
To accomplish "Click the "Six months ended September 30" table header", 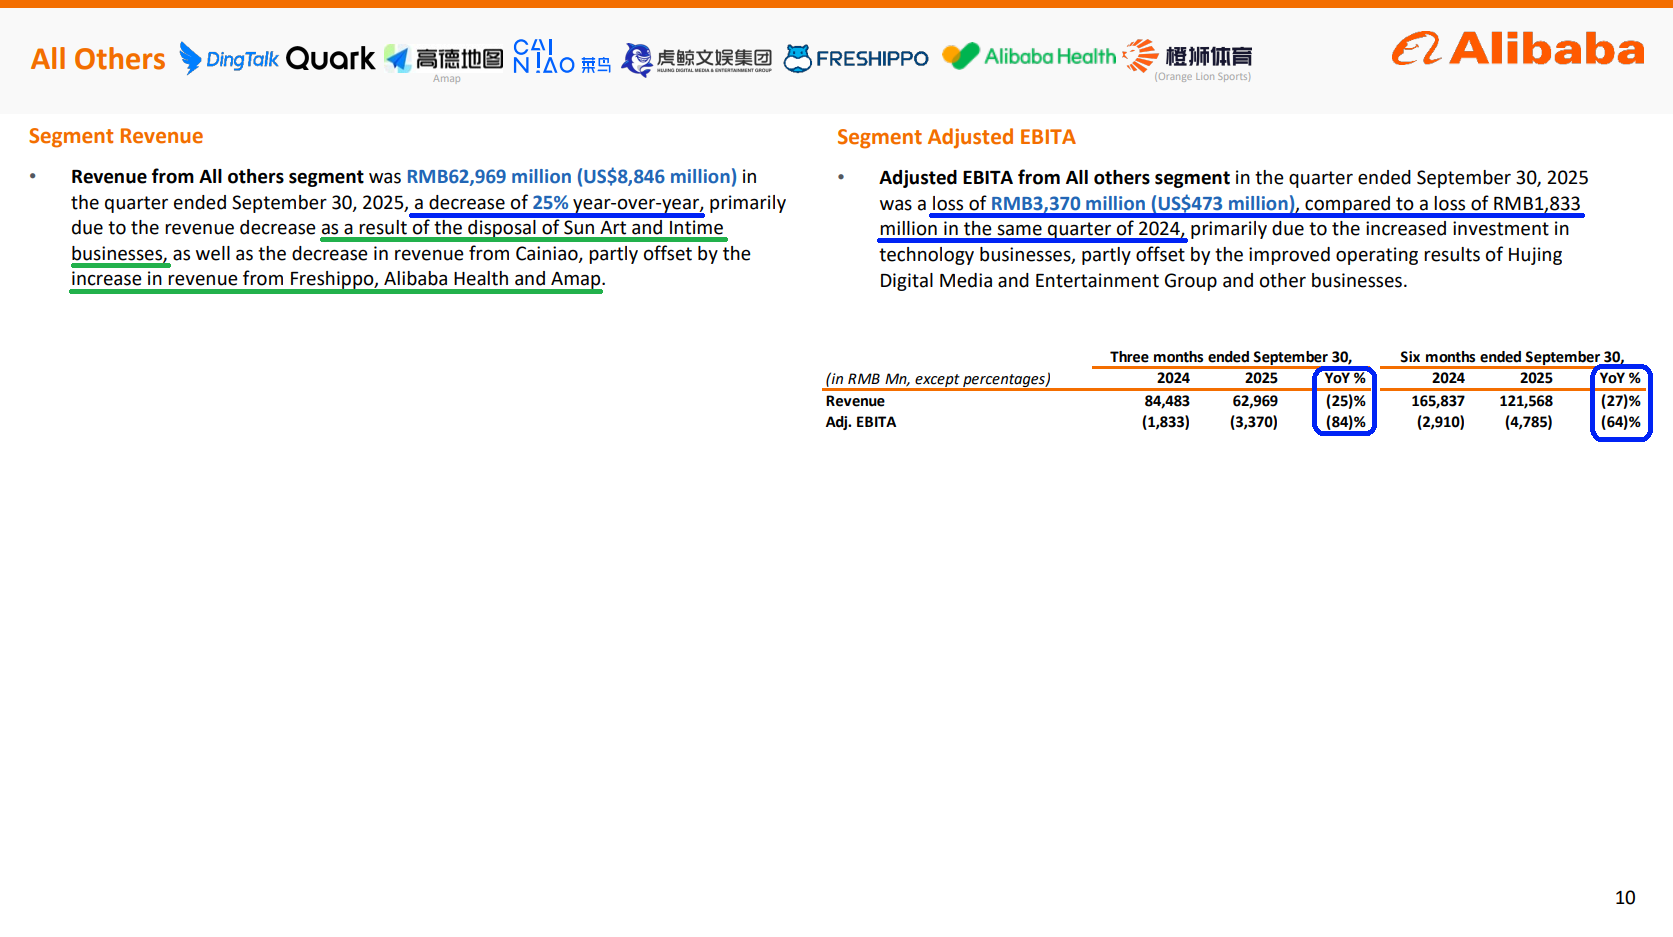I will point(1511,357).
